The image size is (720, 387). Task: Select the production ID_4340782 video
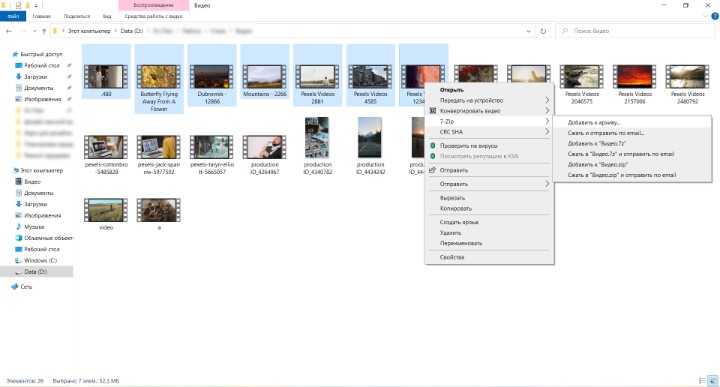(x=317, y=146)
